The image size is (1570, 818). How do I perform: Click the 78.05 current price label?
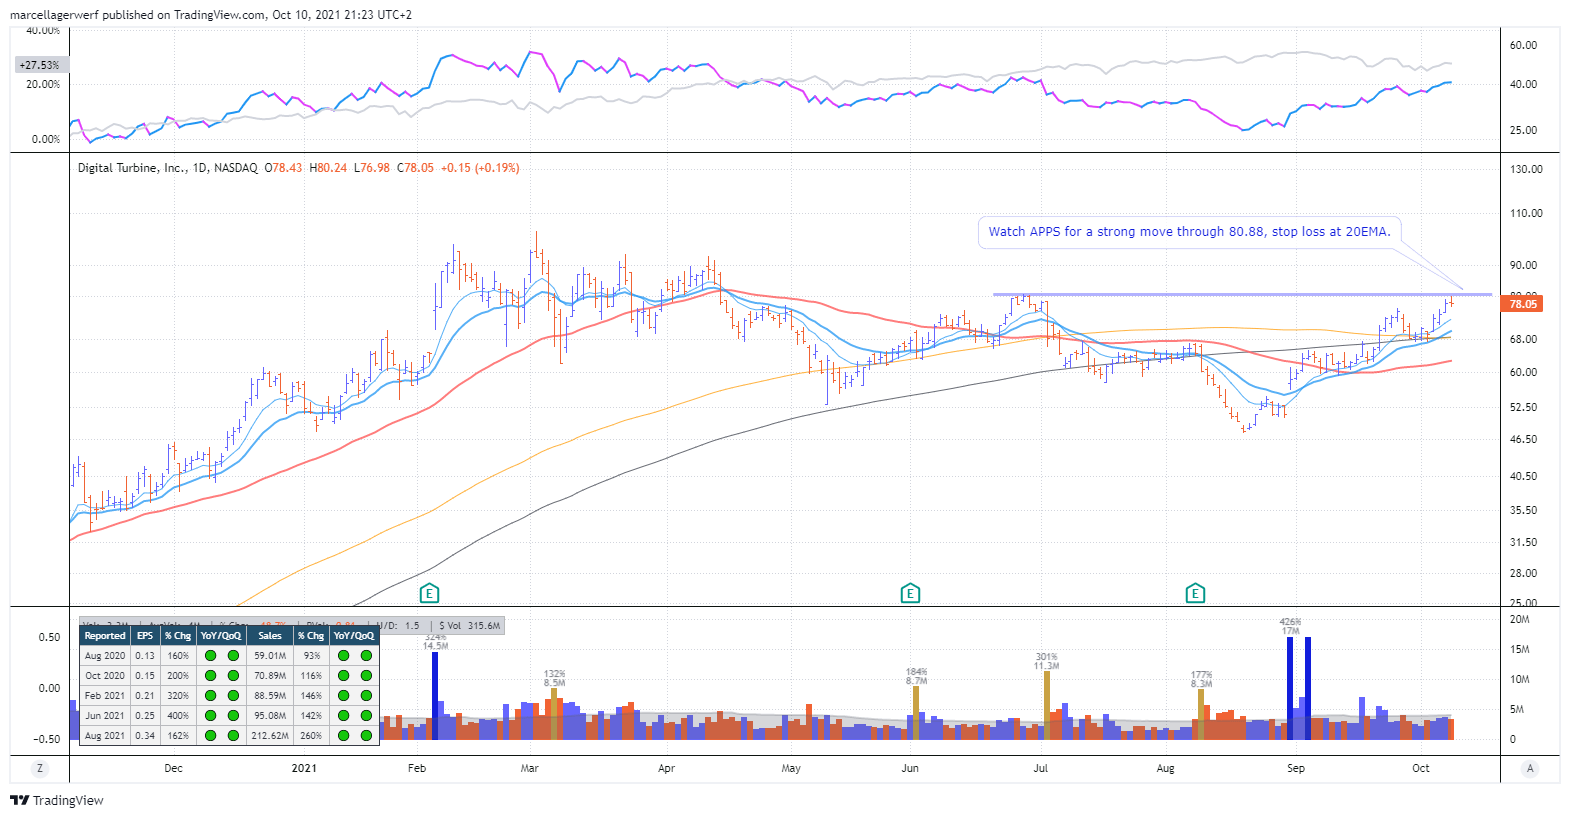coord(1522,304)
